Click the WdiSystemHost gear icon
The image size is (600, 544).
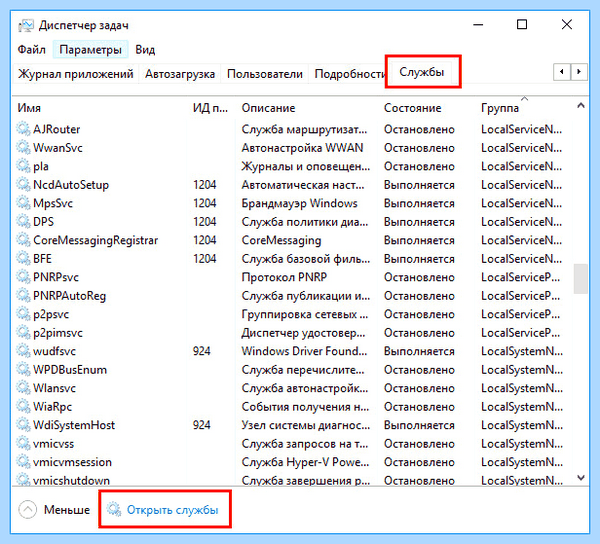23,425
